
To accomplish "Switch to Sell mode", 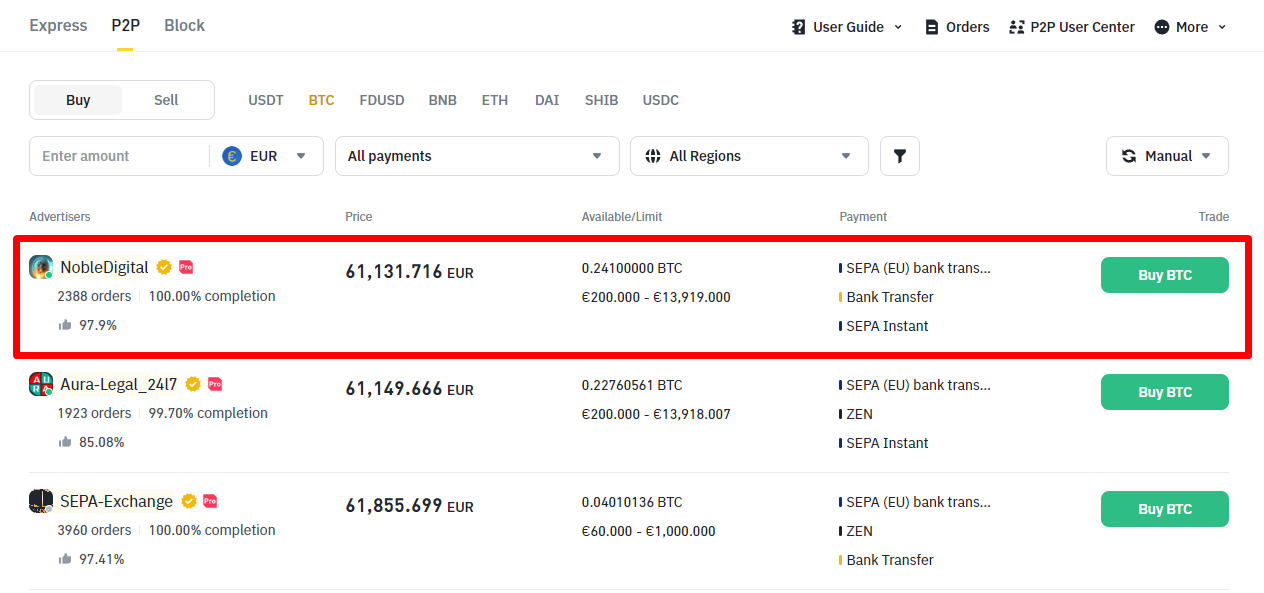I will click(x=166, y=100).
